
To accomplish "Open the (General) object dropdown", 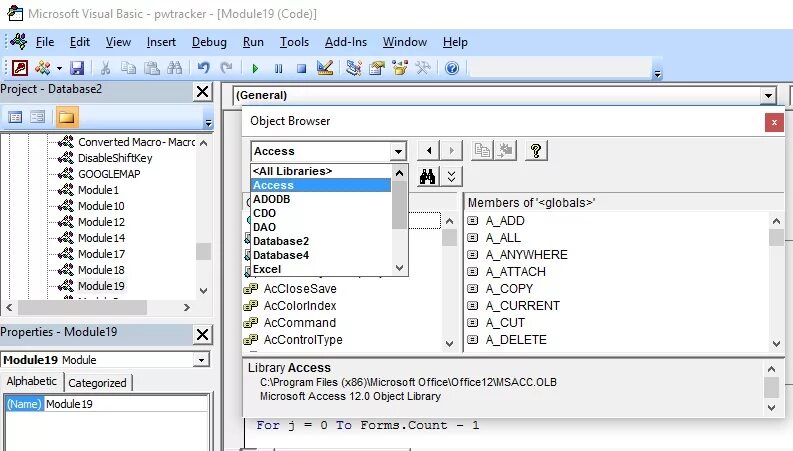I will tap(768, 95).
